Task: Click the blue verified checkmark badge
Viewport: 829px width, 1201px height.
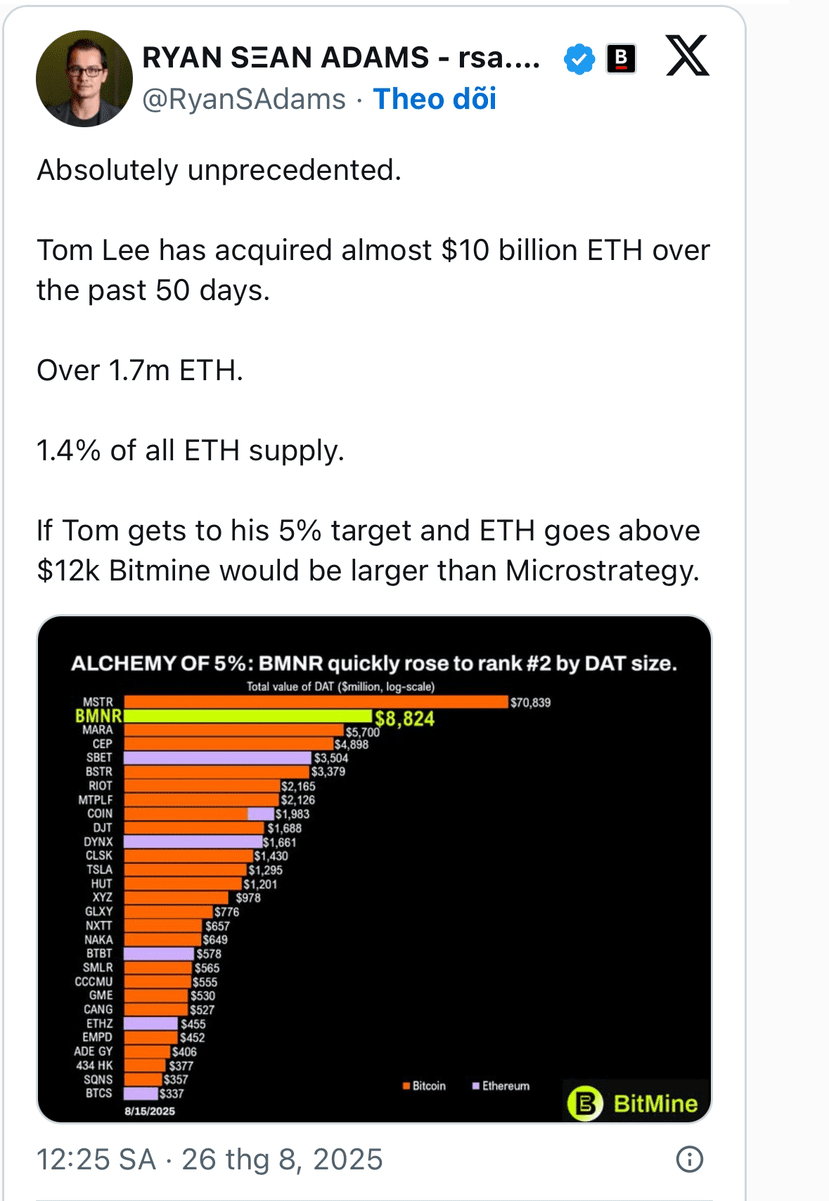Action: (x=578, y=60)
